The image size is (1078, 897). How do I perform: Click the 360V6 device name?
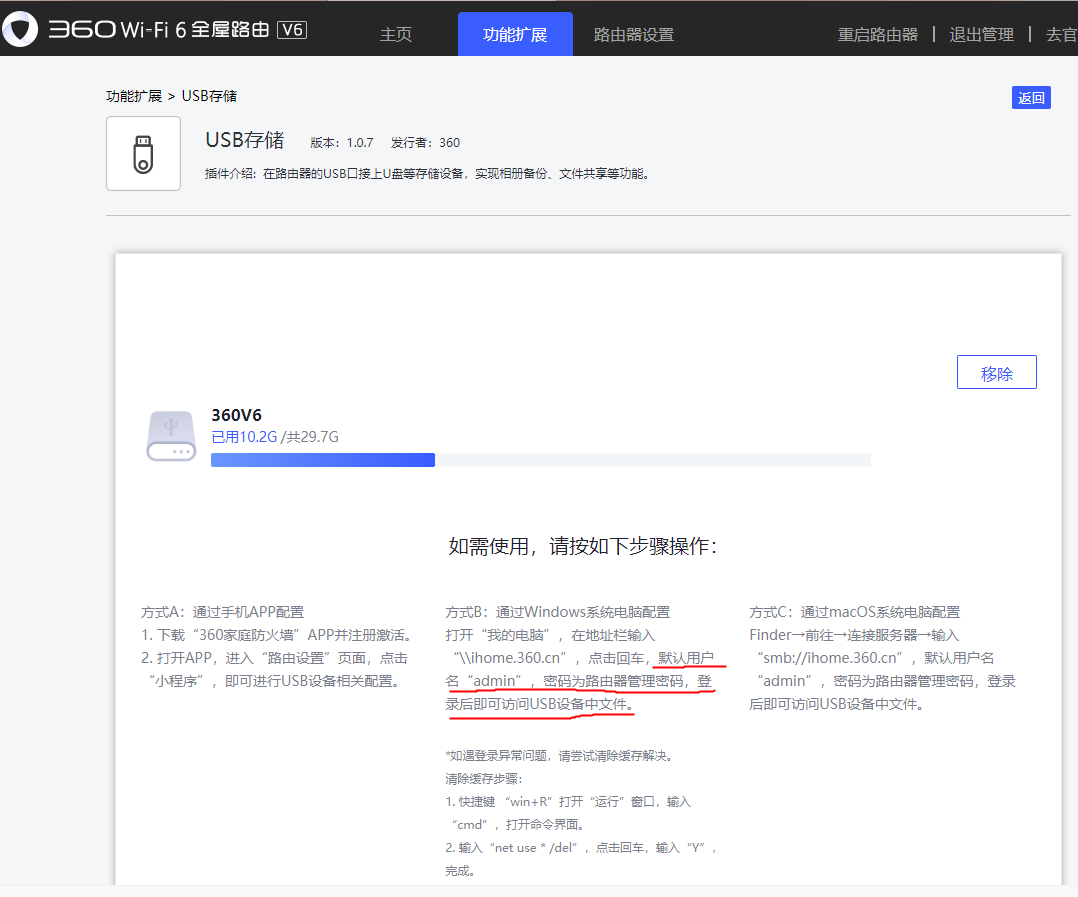236,415
